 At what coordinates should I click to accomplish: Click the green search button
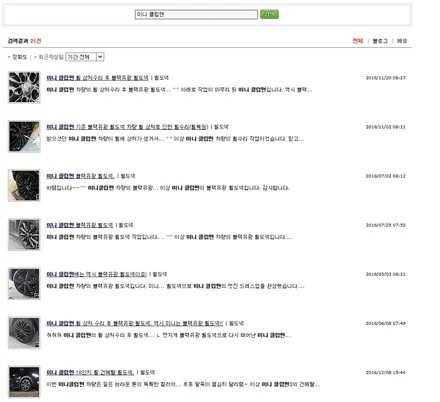click(x=269, y=14)
